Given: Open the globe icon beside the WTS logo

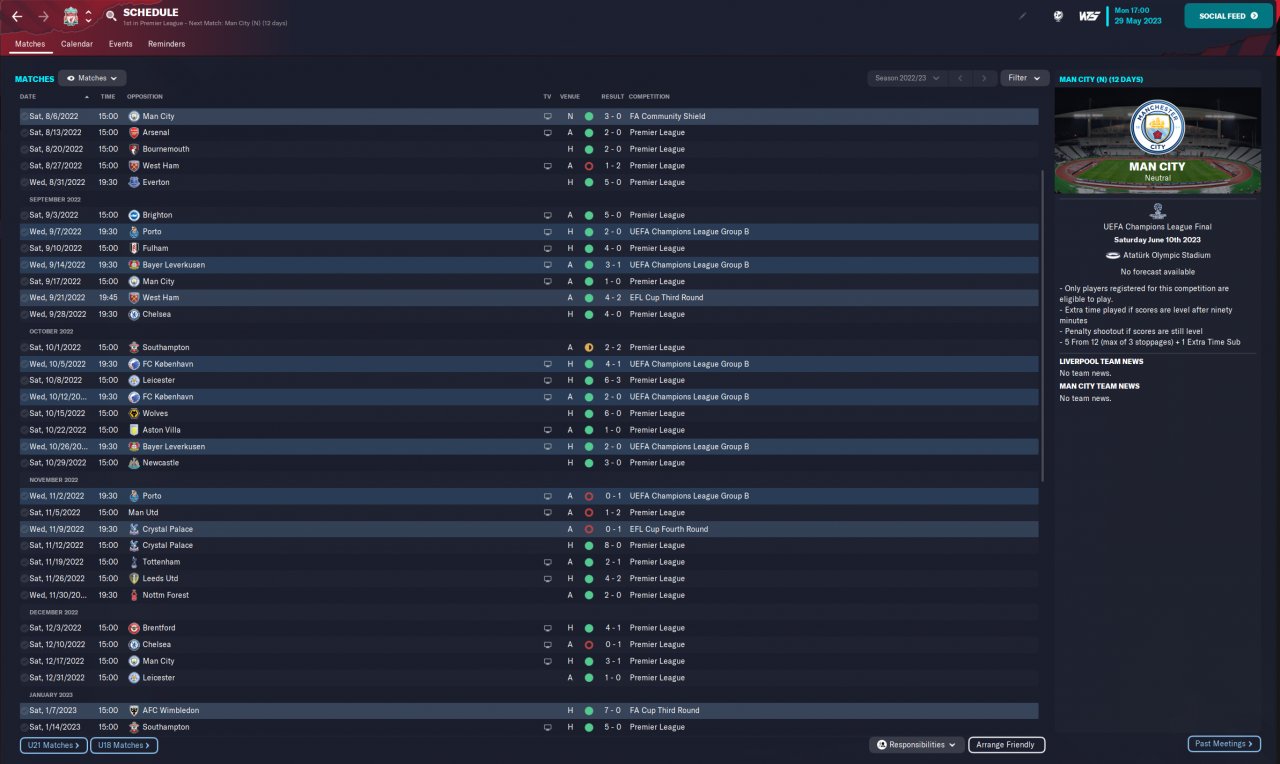Looking at the screenshot, I should (1057, 16).
